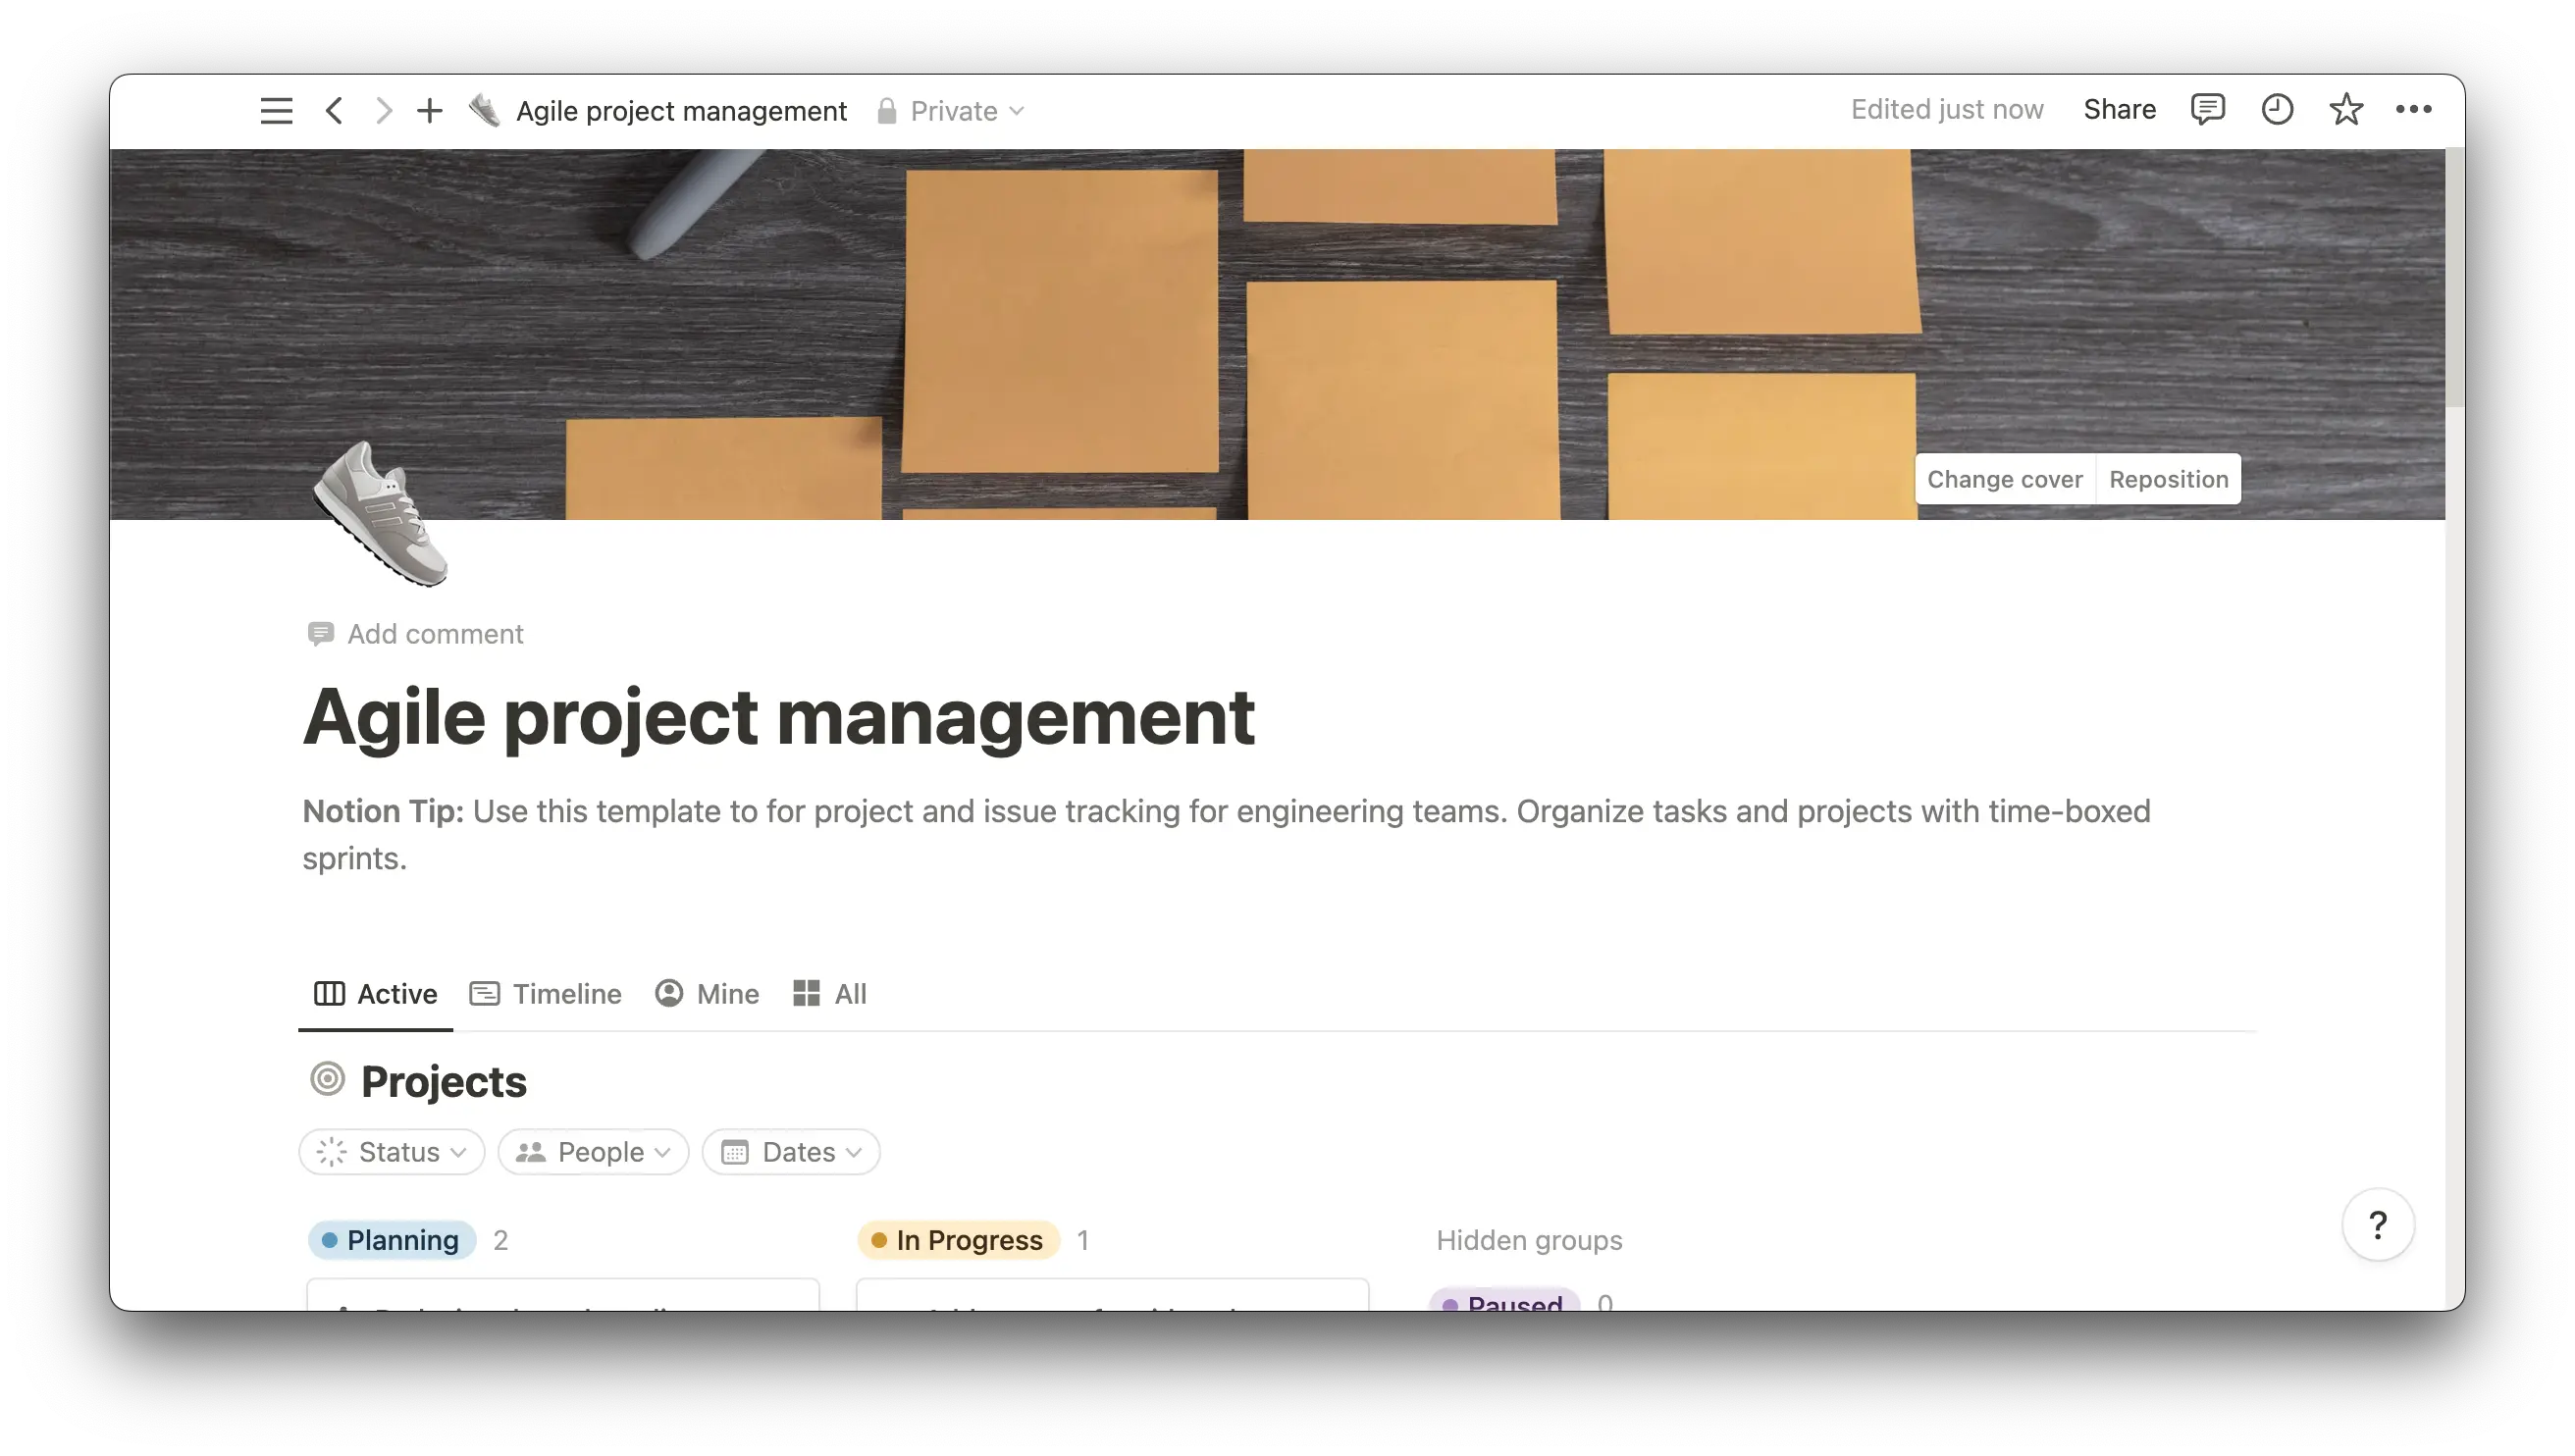Click the forward navigation arrow

[383, 110]
